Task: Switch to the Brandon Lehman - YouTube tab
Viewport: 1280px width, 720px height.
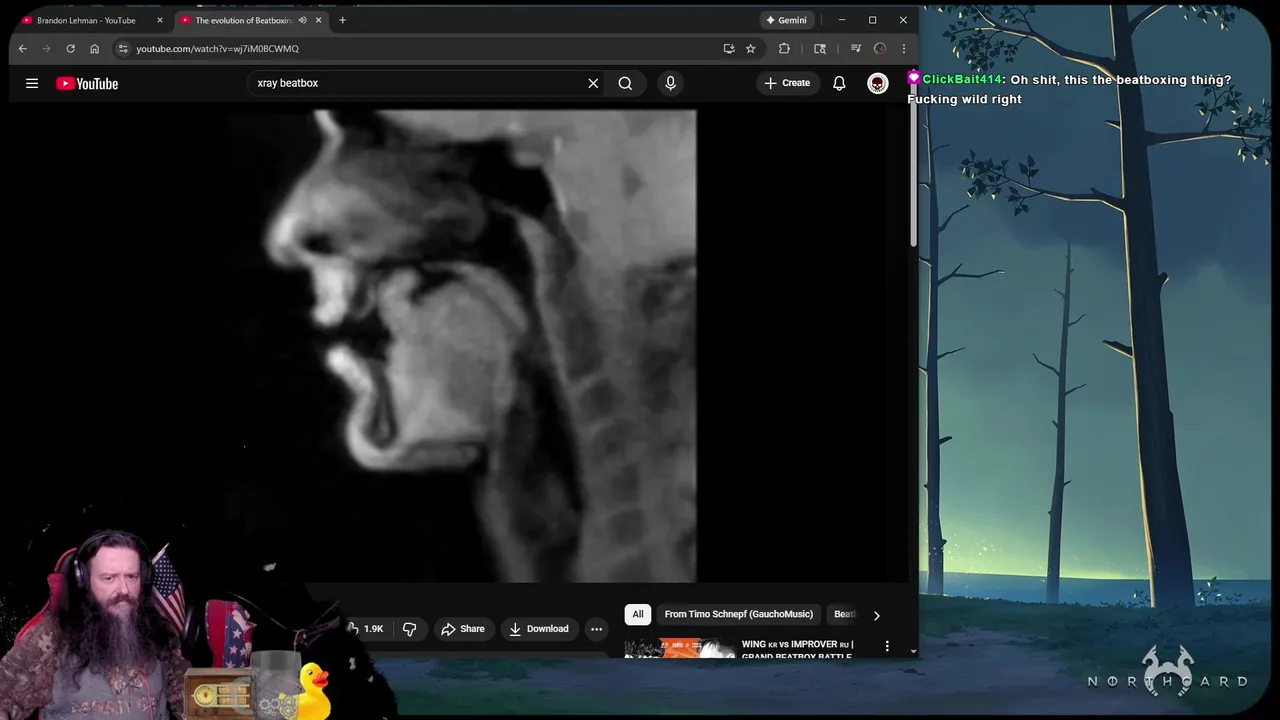Action: coord(85,20)
